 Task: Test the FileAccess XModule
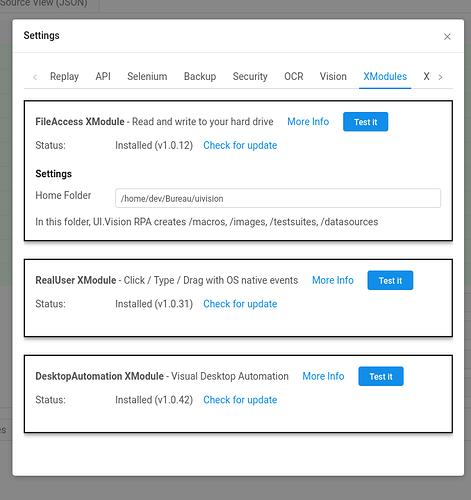[x=365, y=122]
